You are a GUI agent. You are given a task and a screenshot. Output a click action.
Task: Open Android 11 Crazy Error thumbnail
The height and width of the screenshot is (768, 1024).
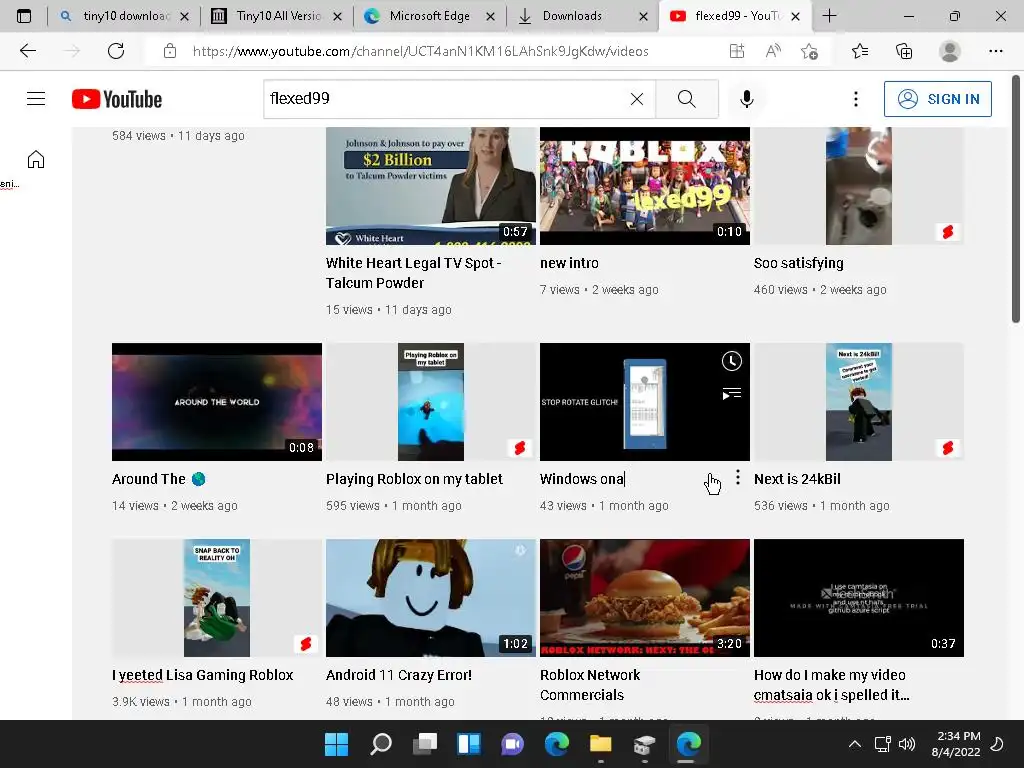coord(430,598)
